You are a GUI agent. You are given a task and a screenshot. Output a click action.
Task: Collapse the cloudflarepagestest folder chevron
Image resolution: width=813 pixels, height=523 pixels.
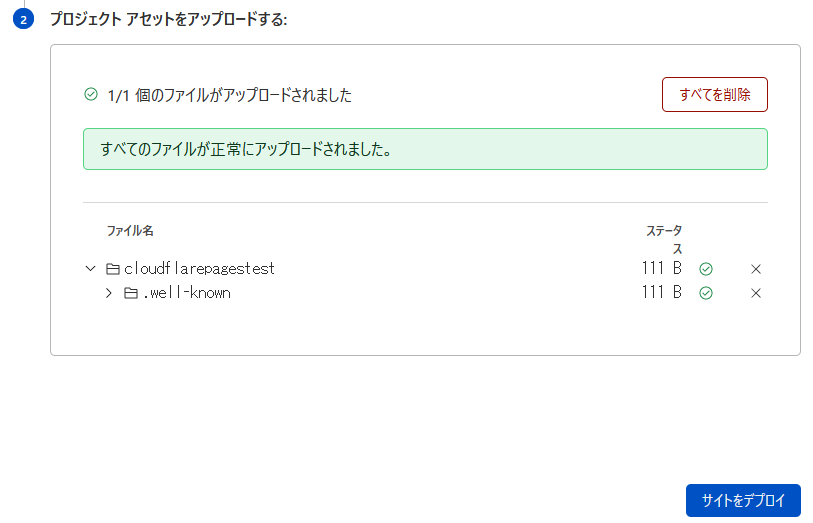pos(90,268)
